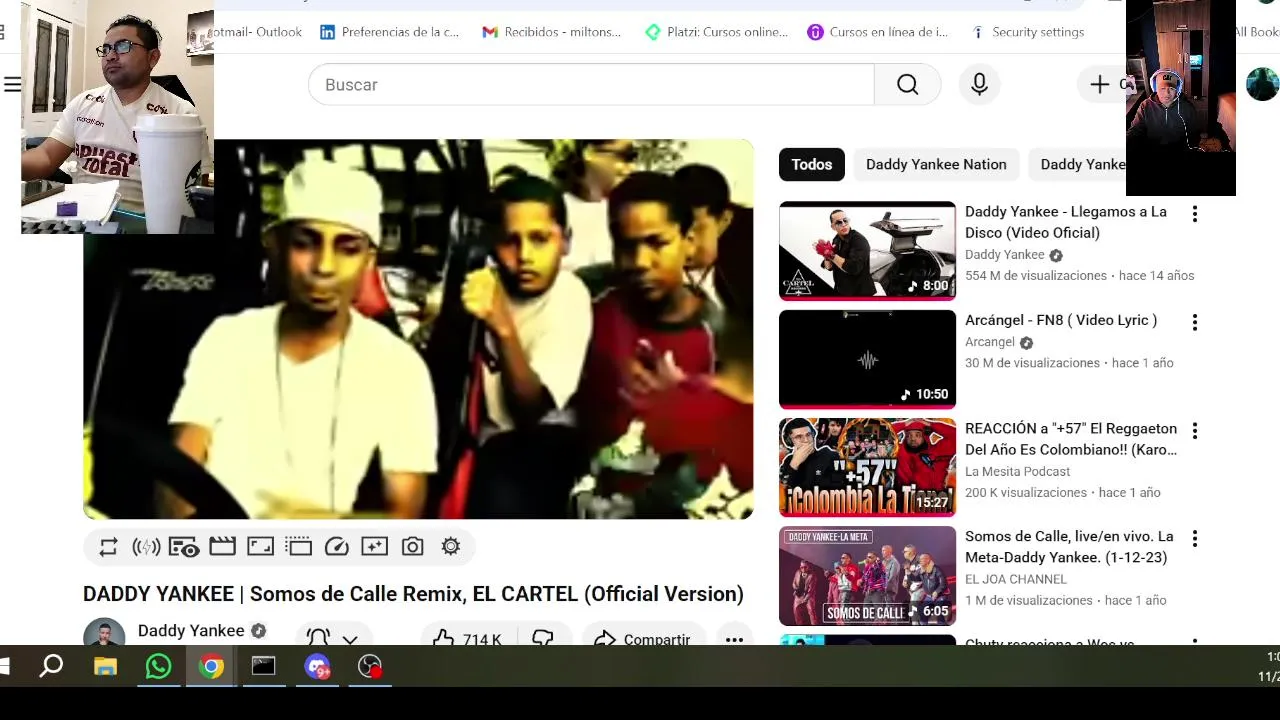Open Windows taskbar search

pos(51,666)
